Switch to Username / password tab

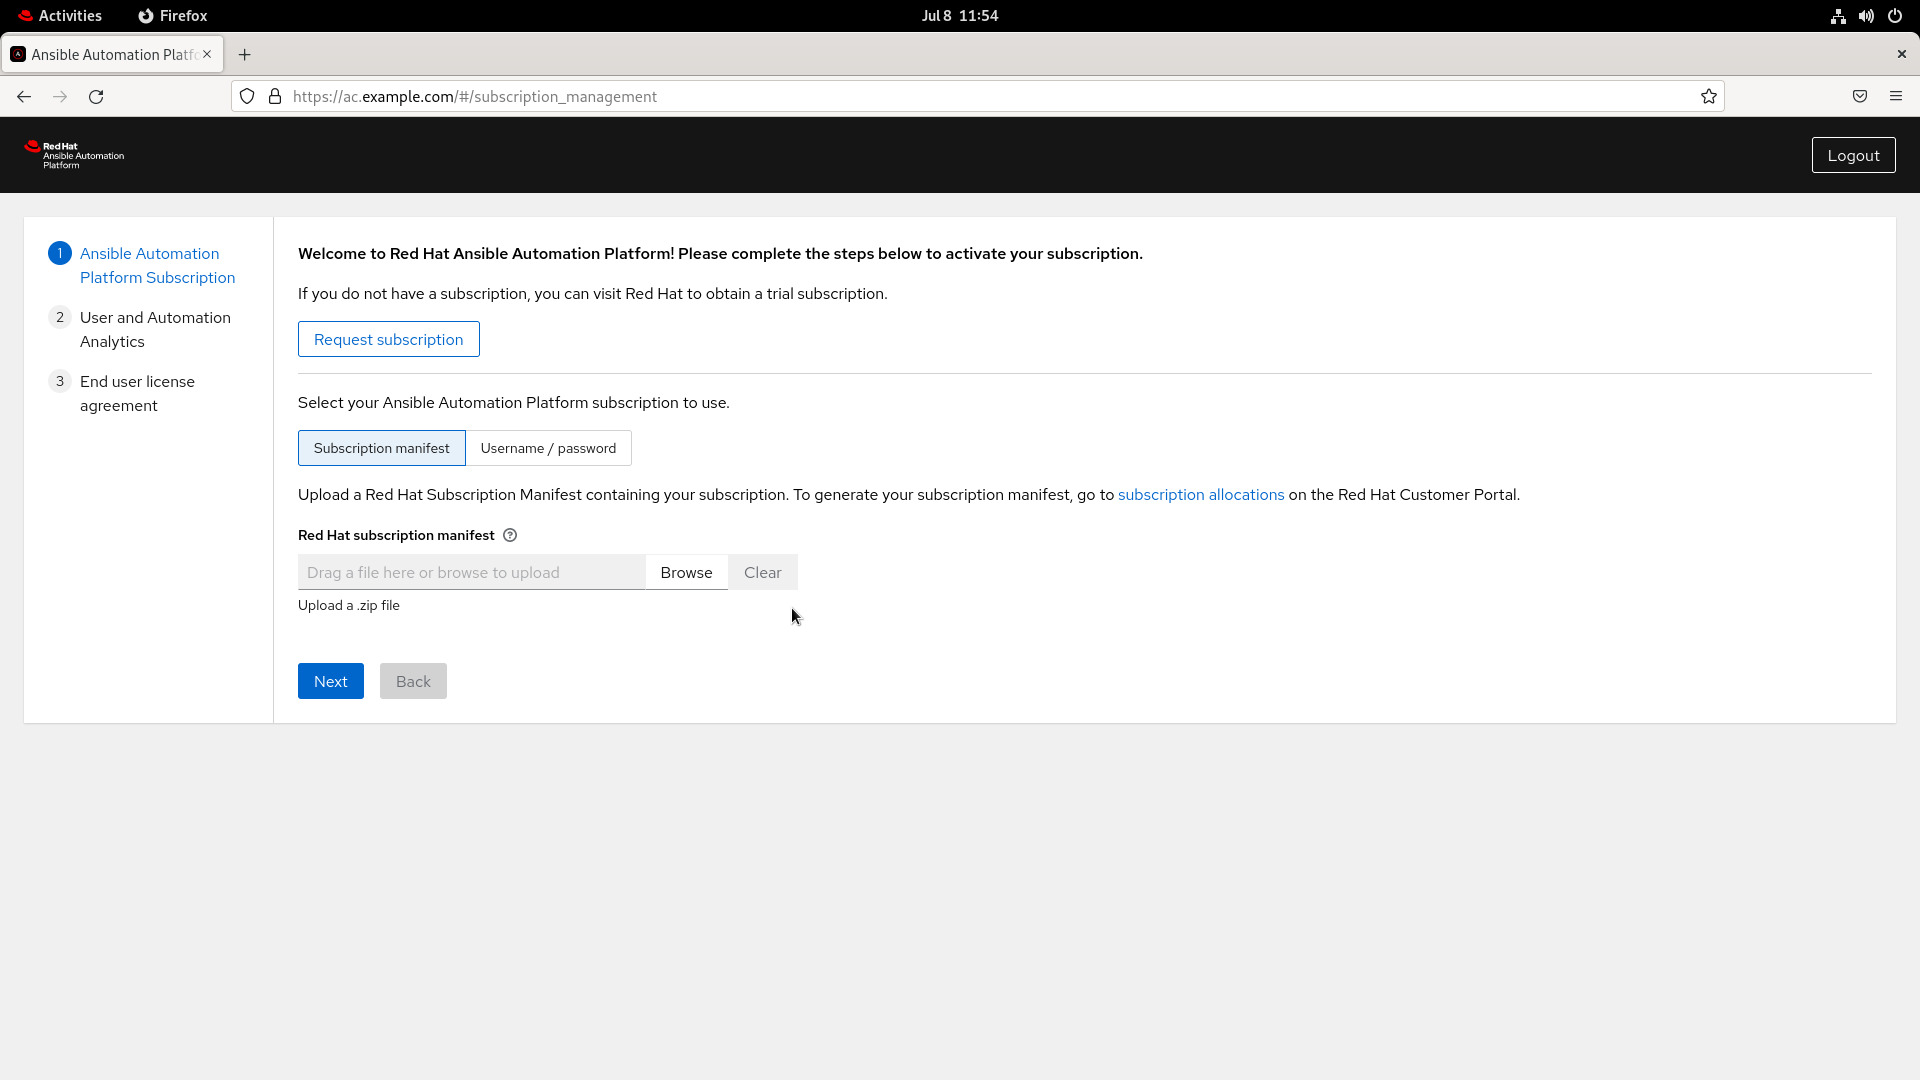point(549,447)
